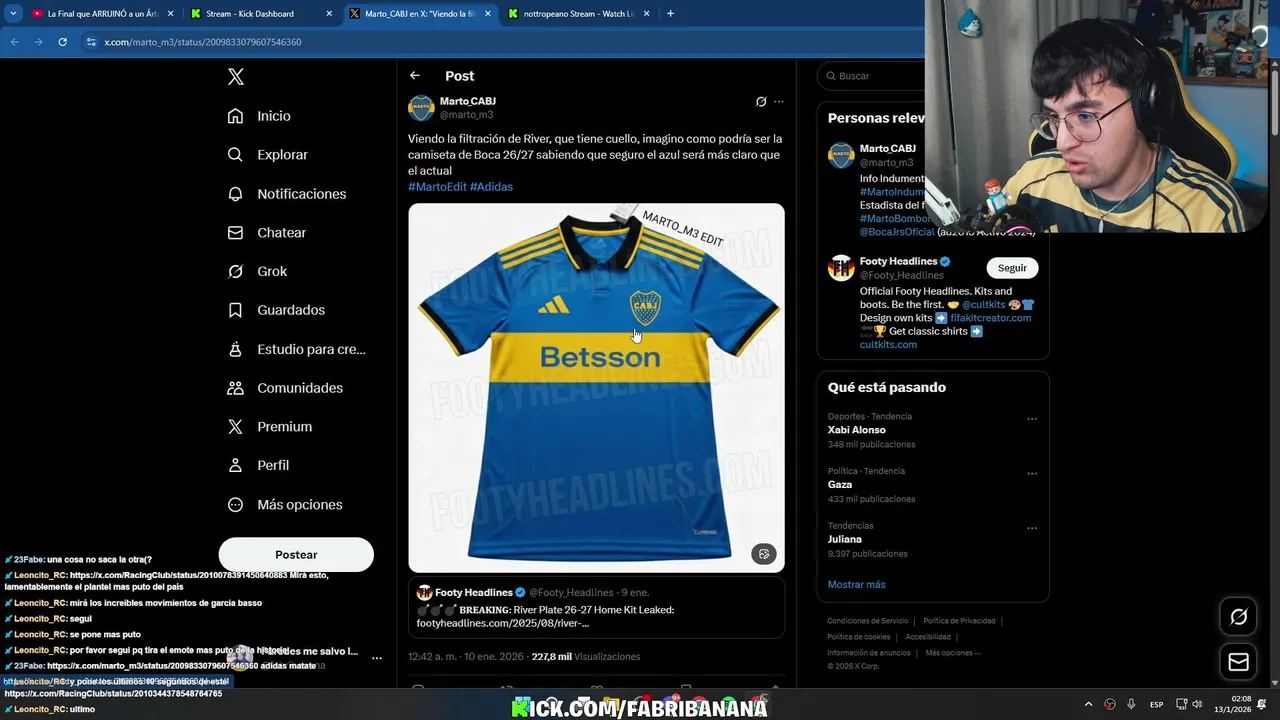Viewport: 1280px width, 720px height.
Task: Click the Comunidades people icon
Action: point(235,388)
